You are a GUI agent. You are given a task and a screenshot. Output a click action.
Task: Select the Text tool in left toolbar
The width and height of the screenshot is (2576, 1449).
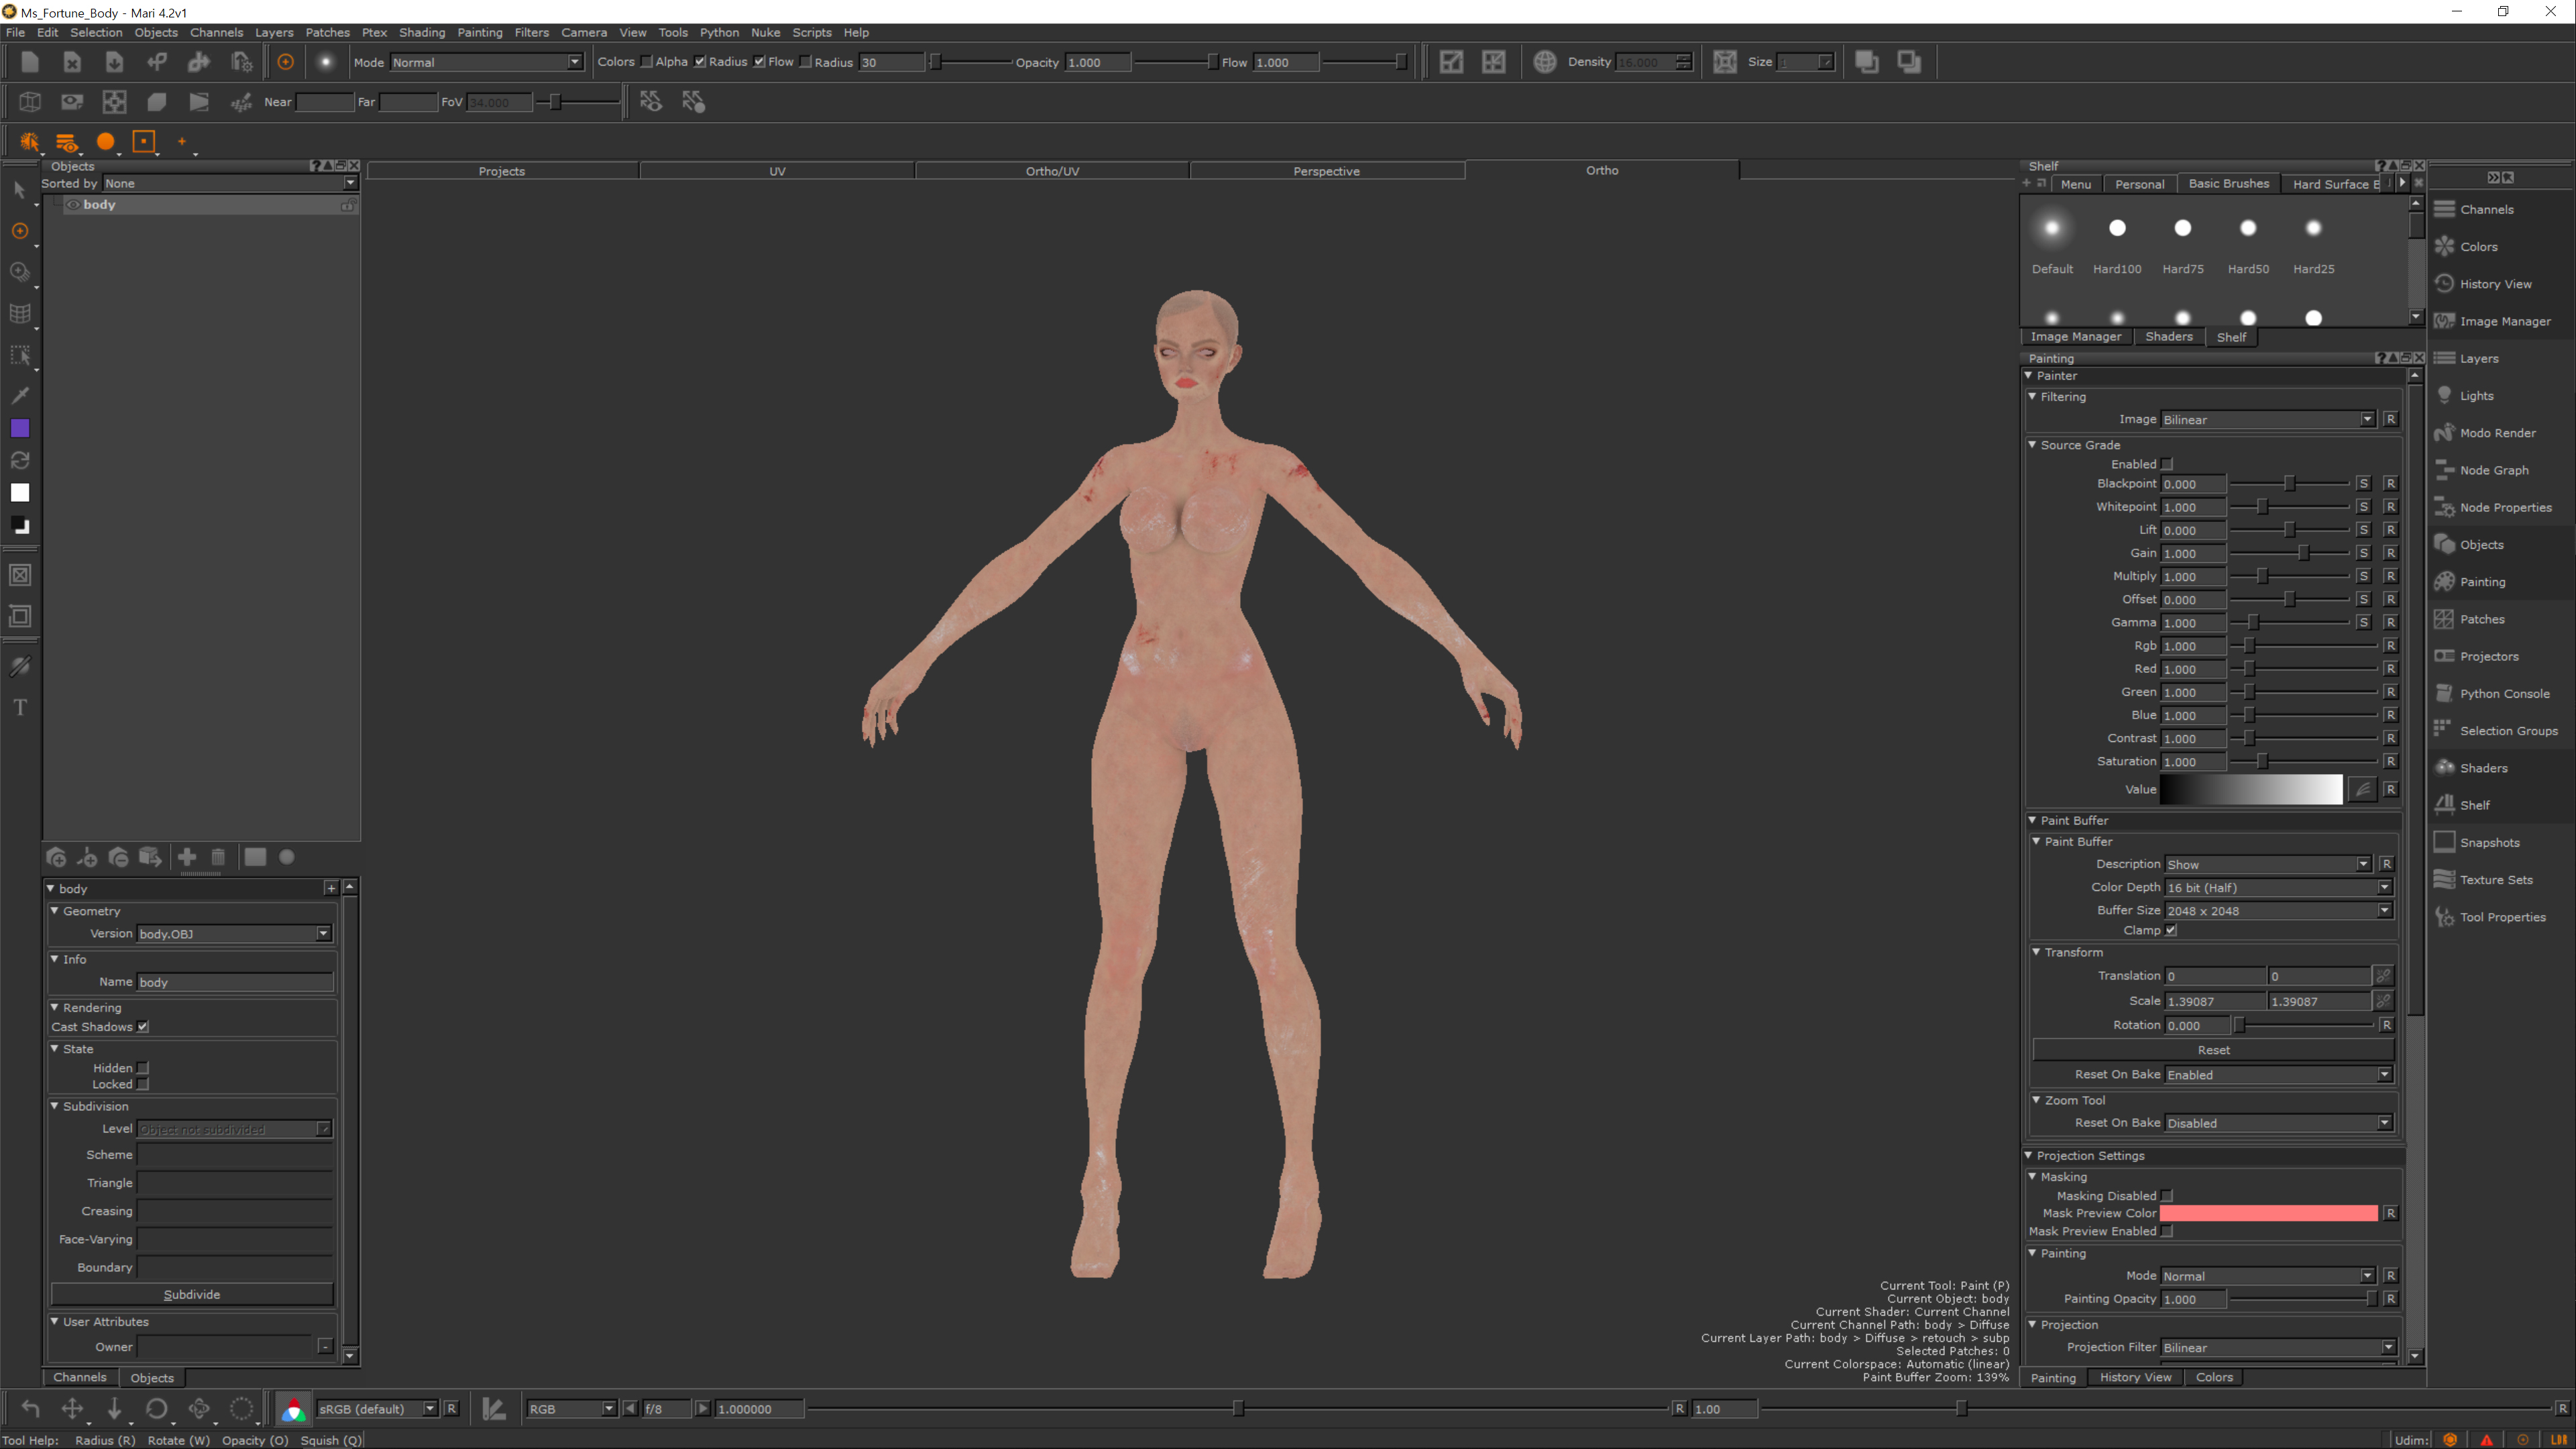click(20, 708)
